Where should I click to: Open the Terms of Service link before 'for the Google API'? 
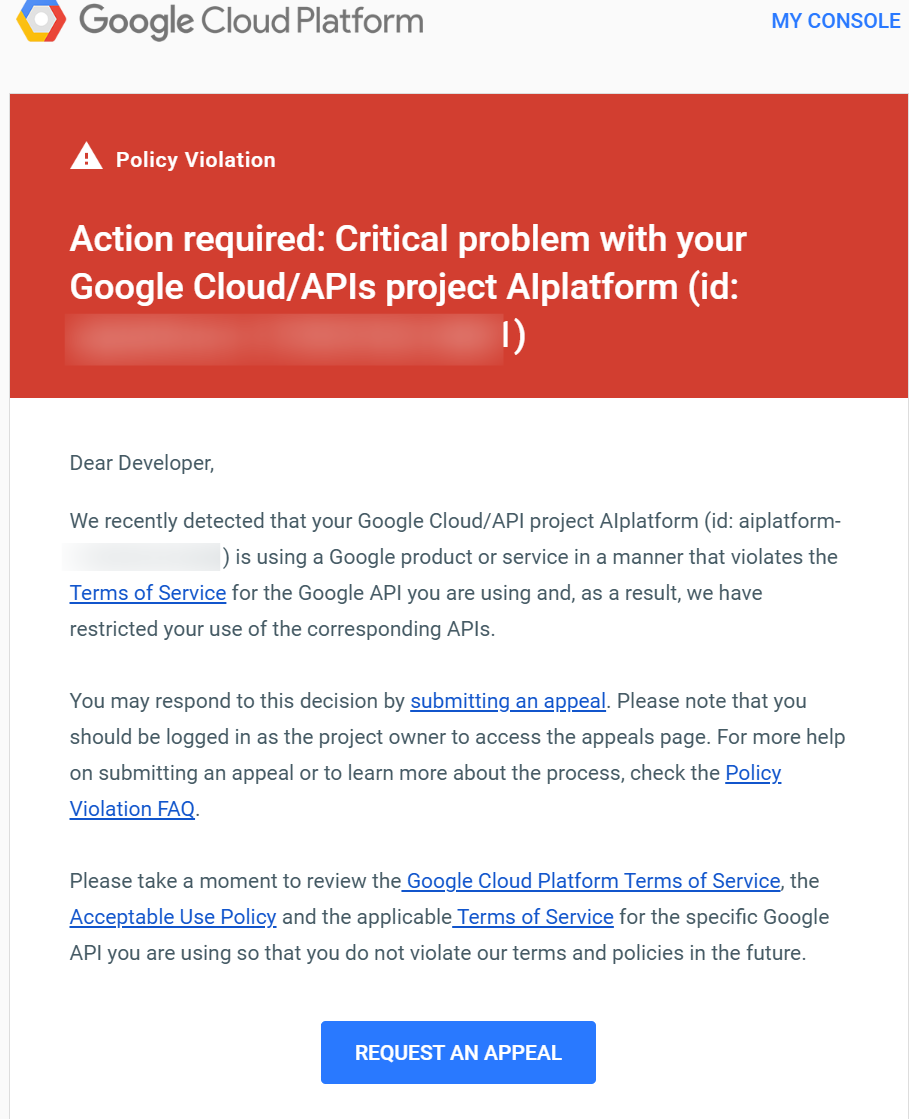(148, 593)
